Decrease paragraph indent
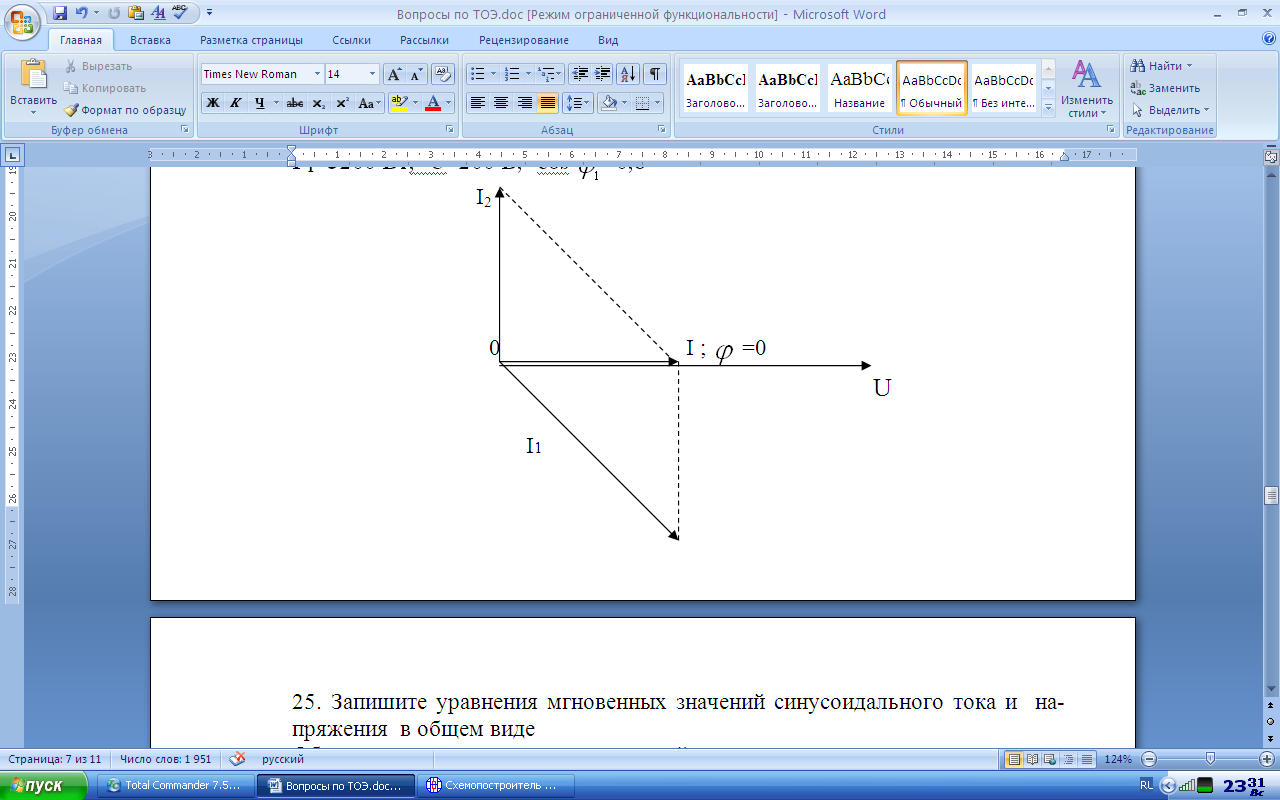 580,74
